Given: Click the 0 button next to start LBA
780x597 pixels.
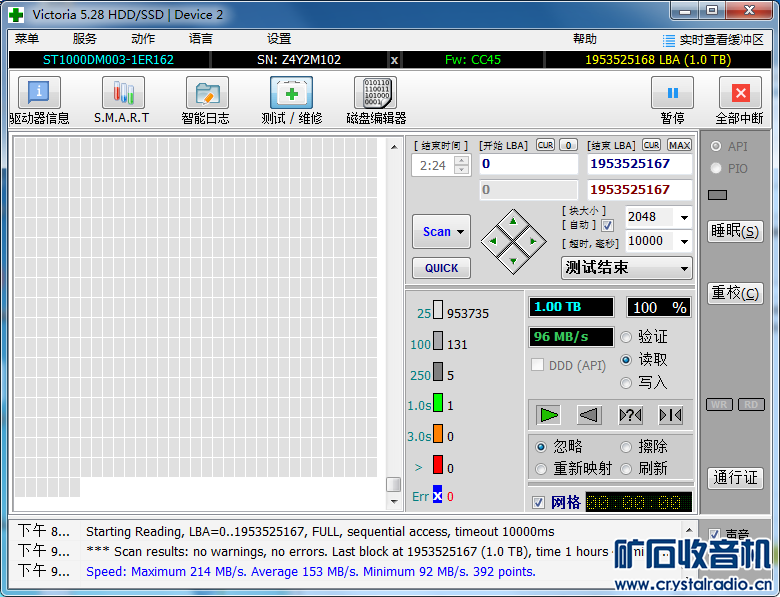Looking at the screenshot, I should 568,145.
